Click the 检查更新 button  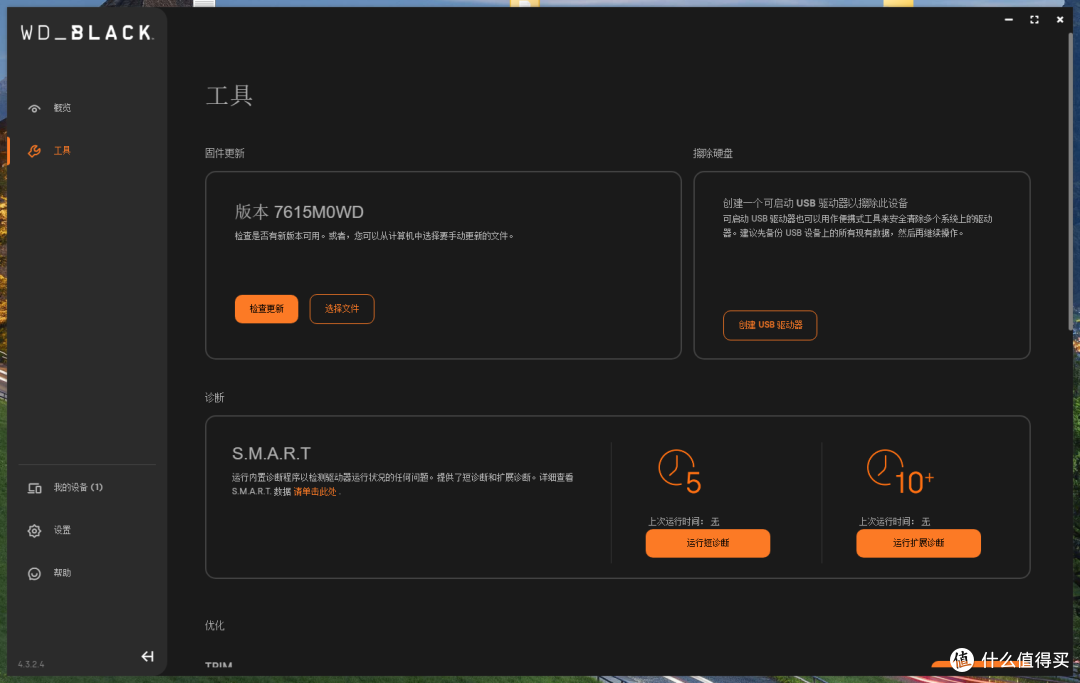[267, 308]
